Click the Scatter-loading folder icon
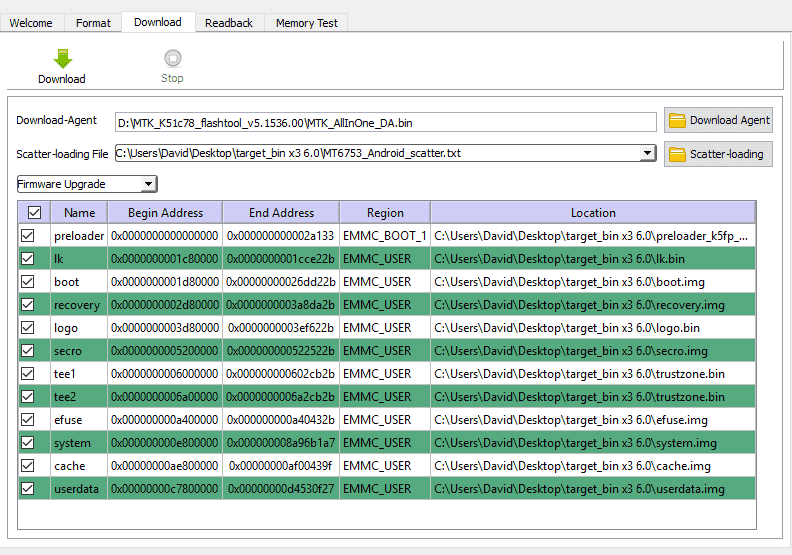Viewport: 792px width, 555px height. click(677, 155)
